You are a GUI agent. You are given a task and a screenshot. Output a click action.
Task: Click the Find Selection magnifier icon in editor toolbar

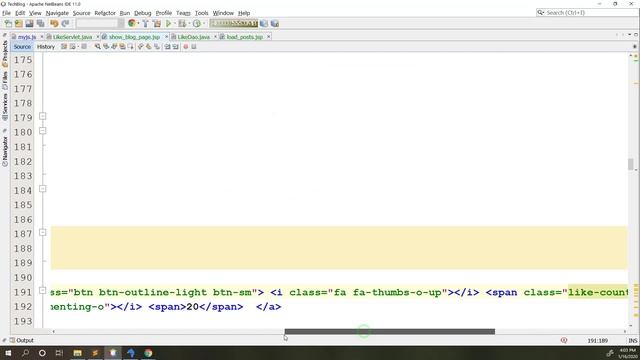pyautogui.click(x=98, y=47)
